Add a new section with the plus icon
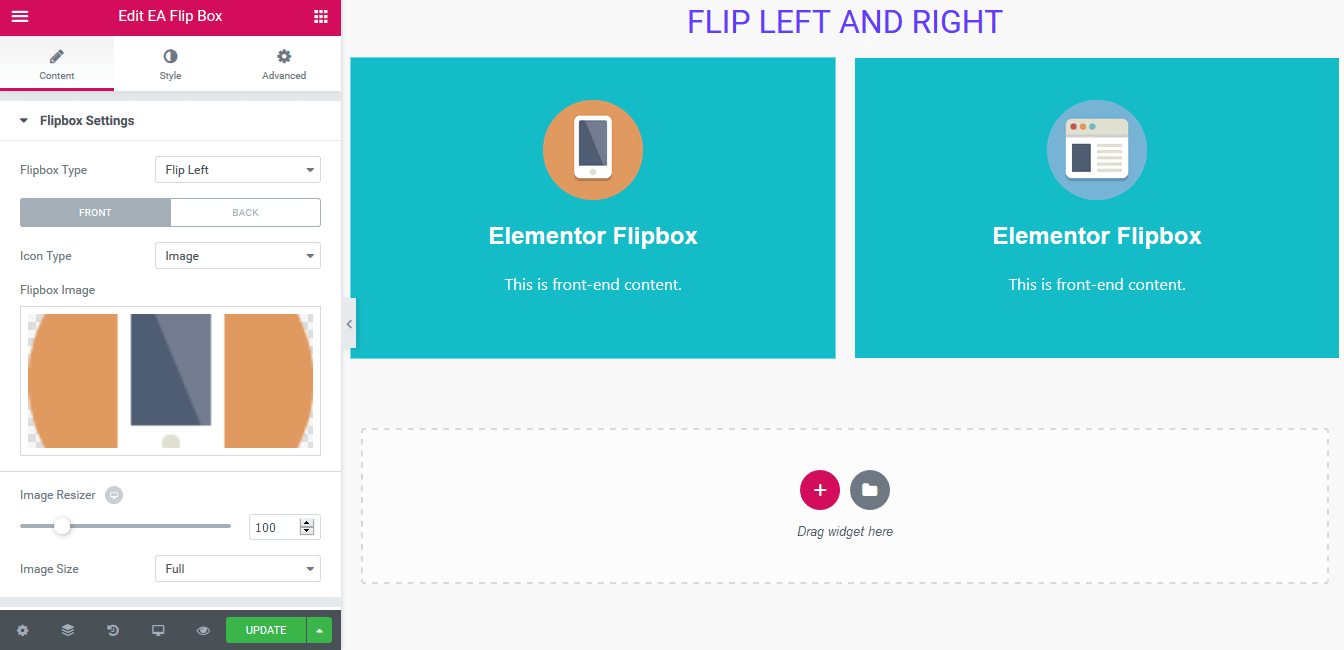 pyautogui.click(x=820, y=490)
